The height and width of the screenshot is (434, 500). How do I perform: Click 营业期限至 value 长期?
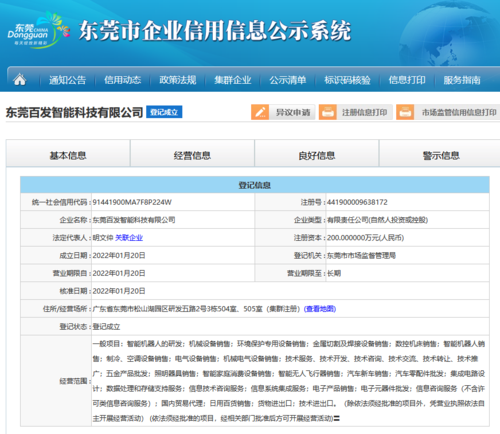pos(334,273)
